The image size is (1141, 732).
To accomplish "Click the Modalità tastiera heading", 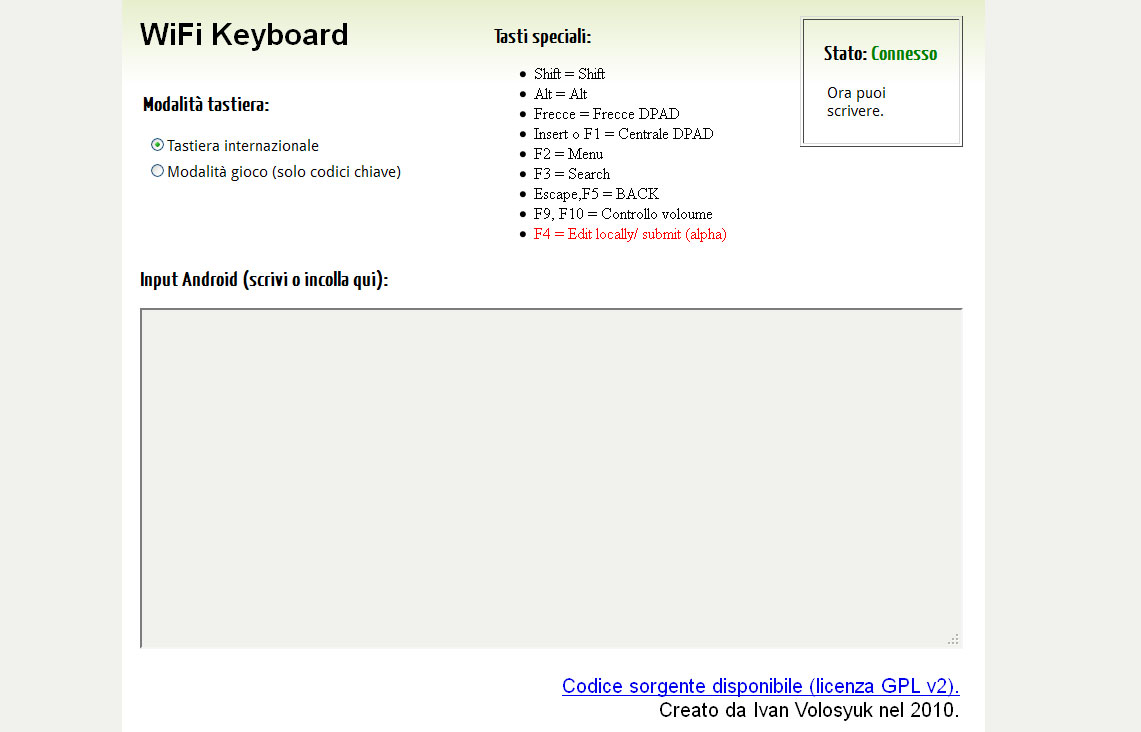I will [206, 105].
